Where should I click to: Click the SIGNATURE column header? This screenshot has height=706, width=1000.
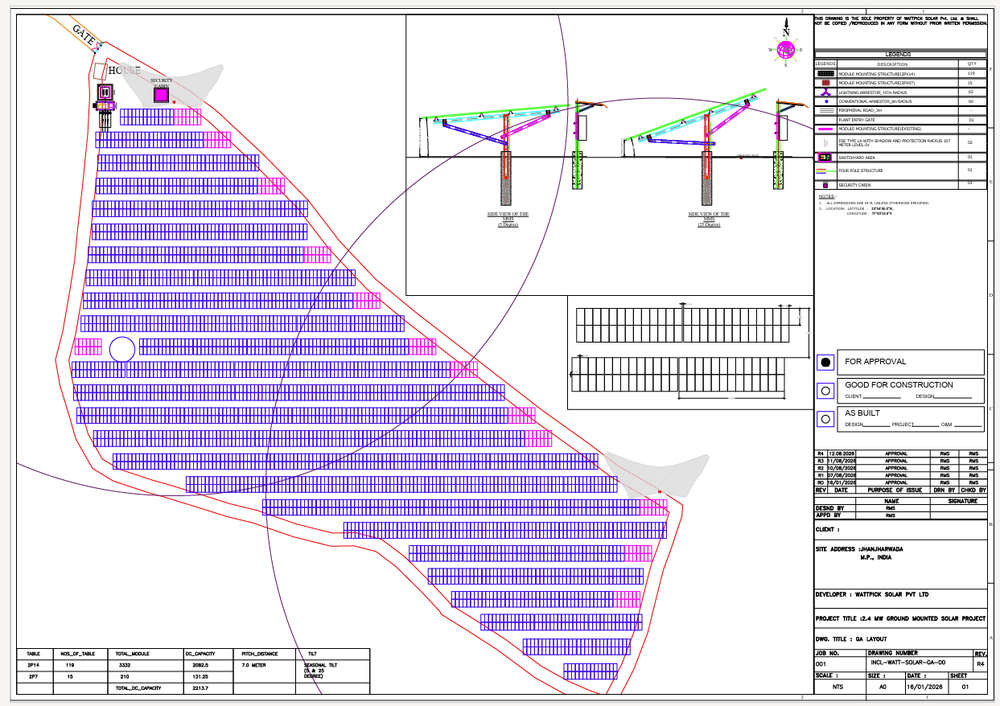pos(962,501)
